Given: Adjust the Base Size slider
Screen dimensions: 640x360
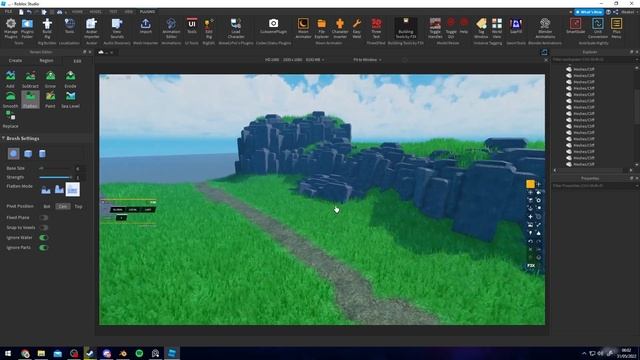Looking at the screenshot, I should pyautogui.click(x=56, y=168).
